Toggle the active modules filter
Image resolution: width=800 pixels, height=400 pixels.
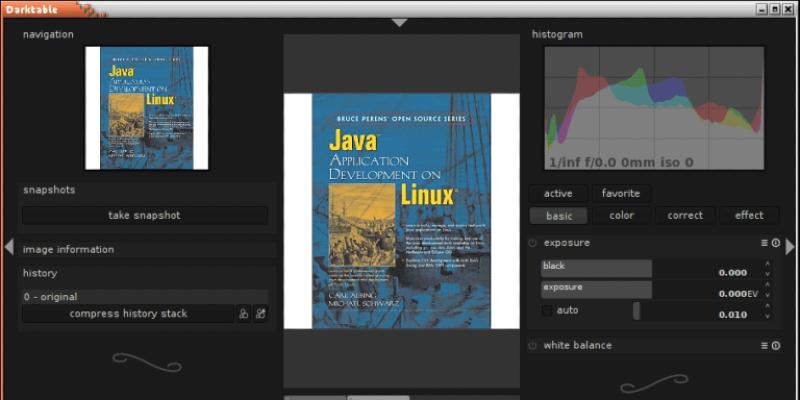558,193
